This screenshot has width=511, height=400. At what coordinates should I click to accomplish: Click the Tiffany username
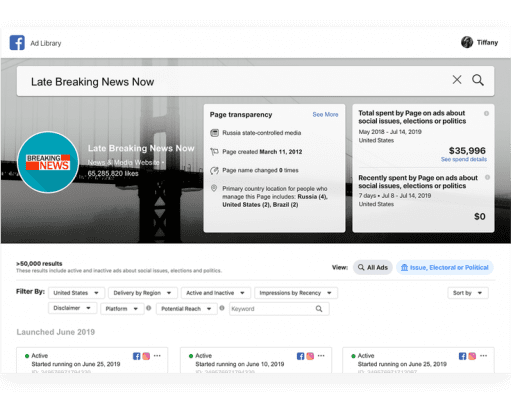pyautogui.click(x=487, y=43)
